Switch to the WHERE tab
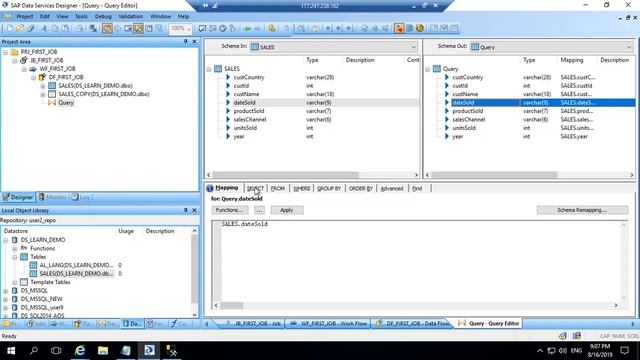Viewport: 640px width, 360px height. coord(302,188)
